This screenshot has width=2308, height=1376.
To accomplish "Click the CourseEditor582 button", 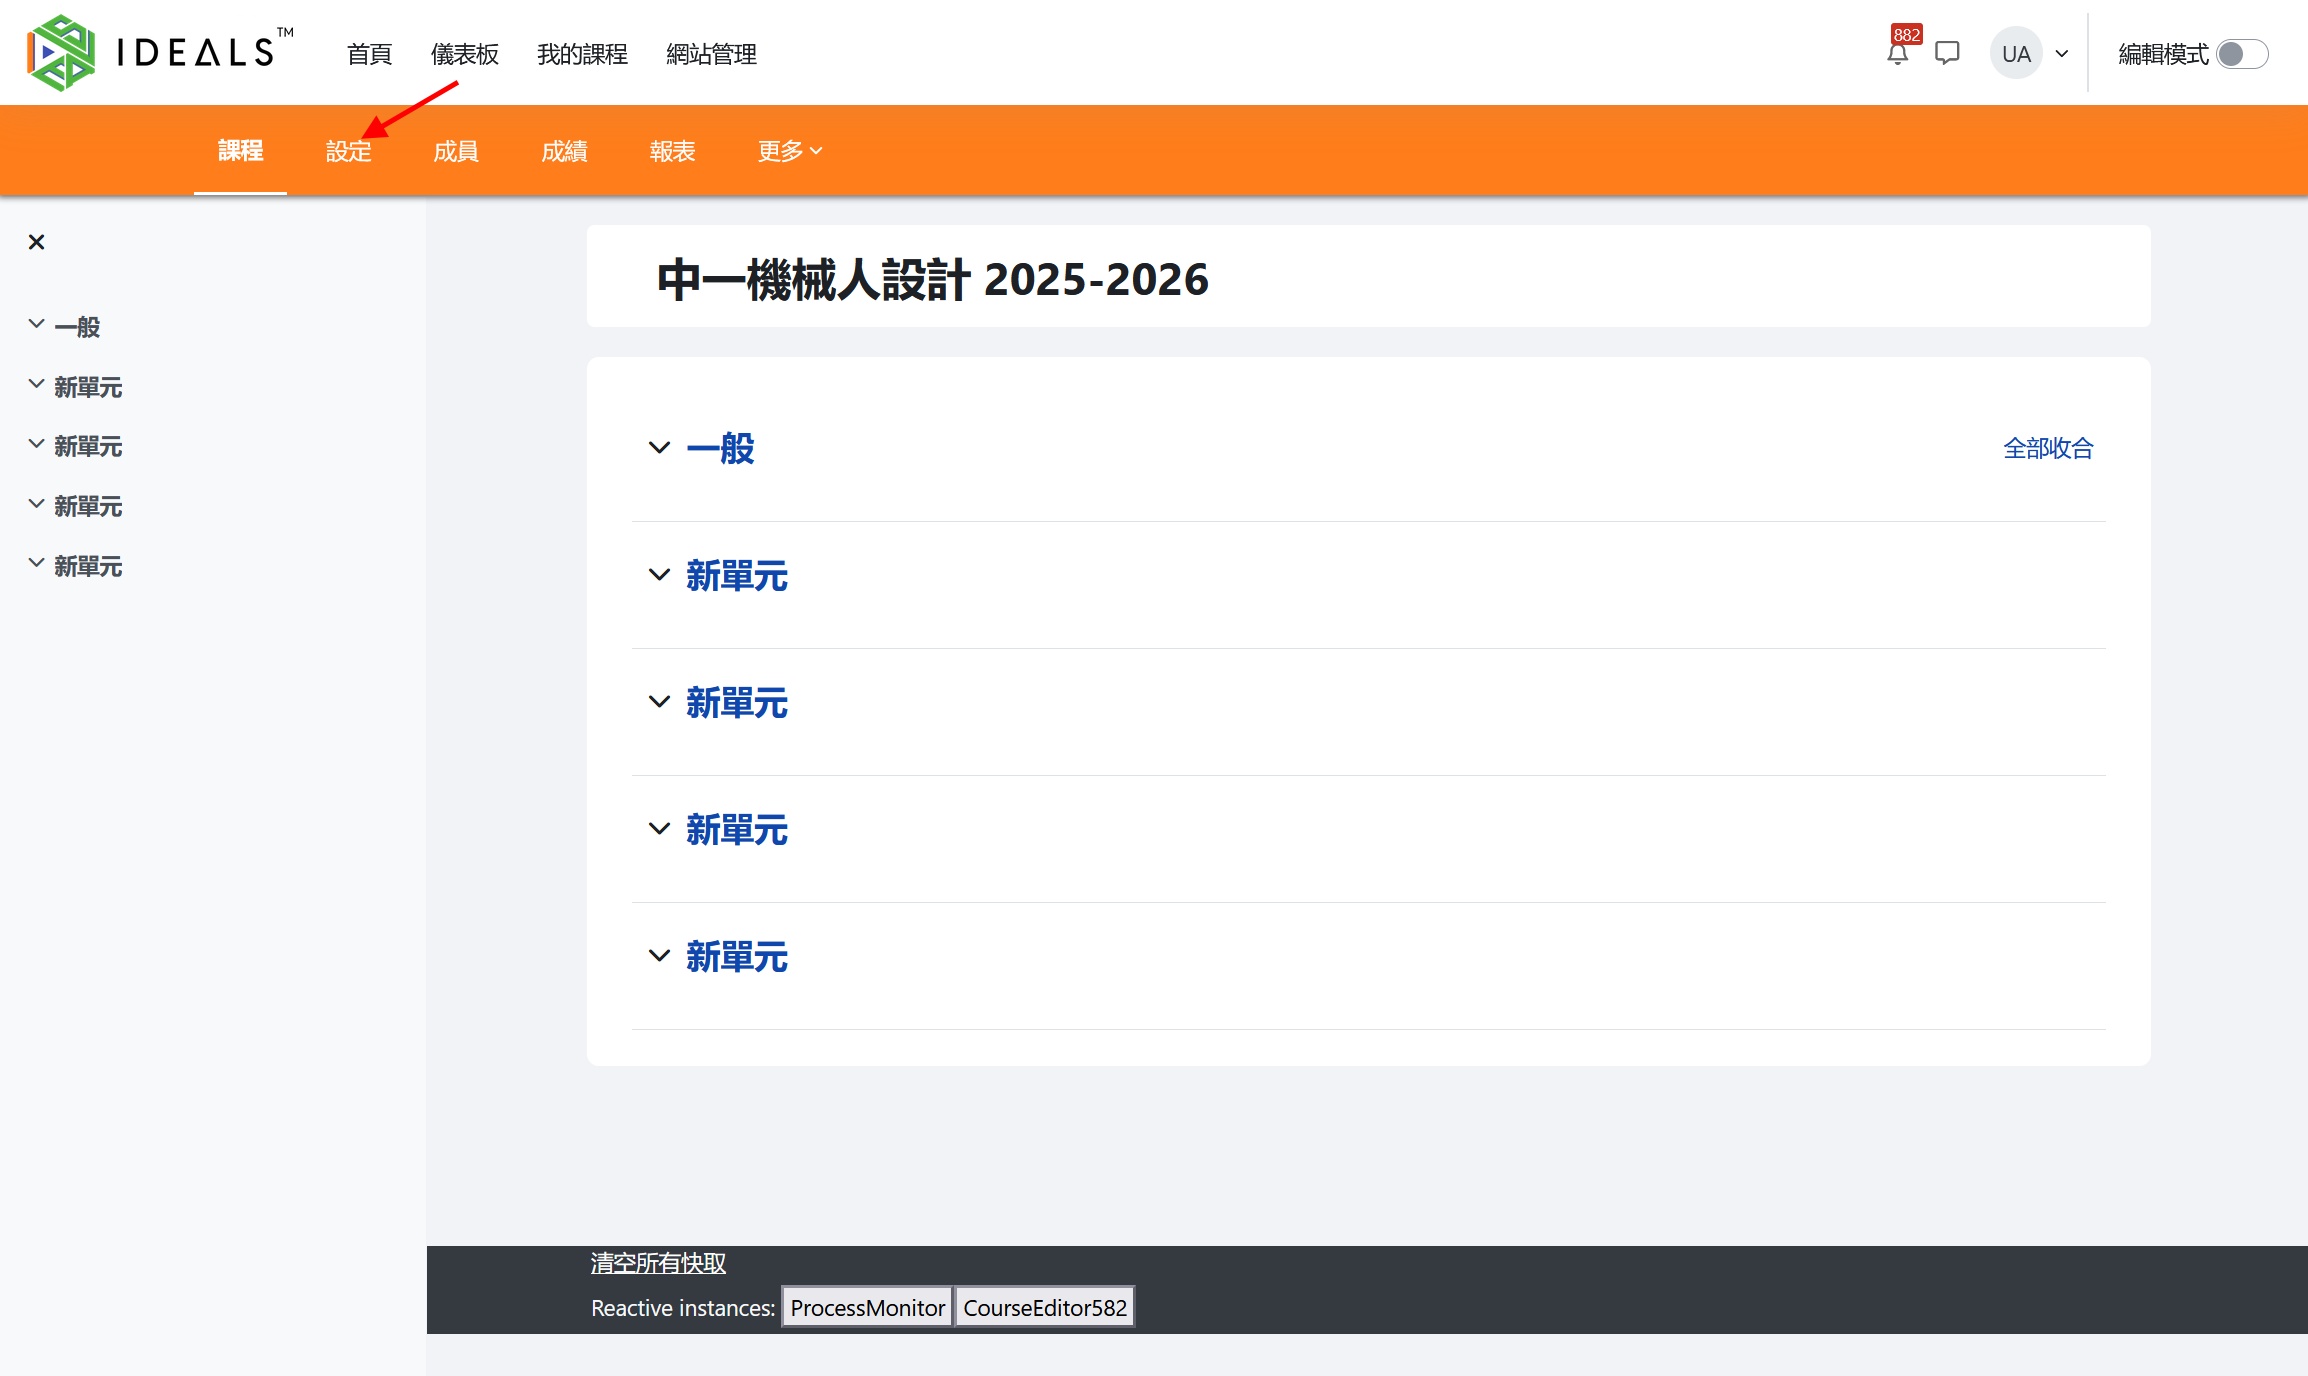I will (1044, 1307).
